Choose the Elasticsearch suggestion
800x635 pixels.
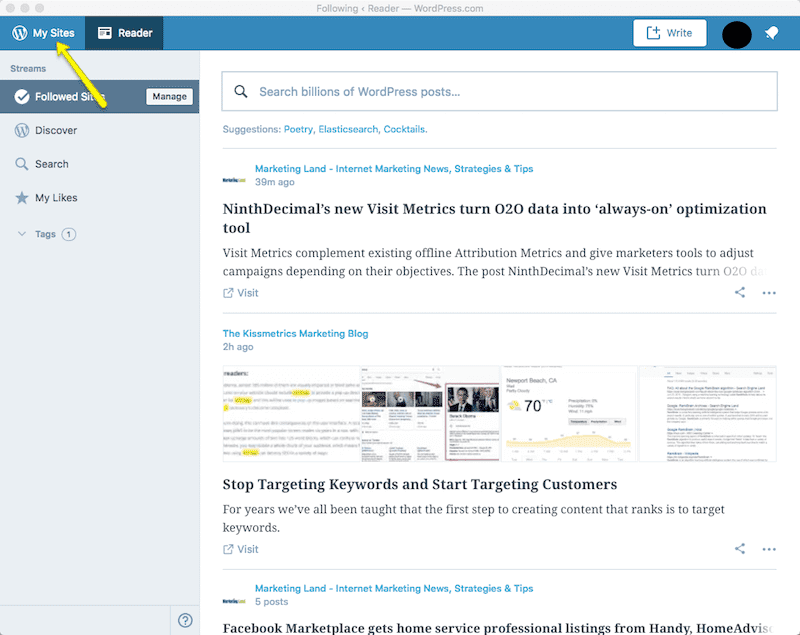coord(348,129)
